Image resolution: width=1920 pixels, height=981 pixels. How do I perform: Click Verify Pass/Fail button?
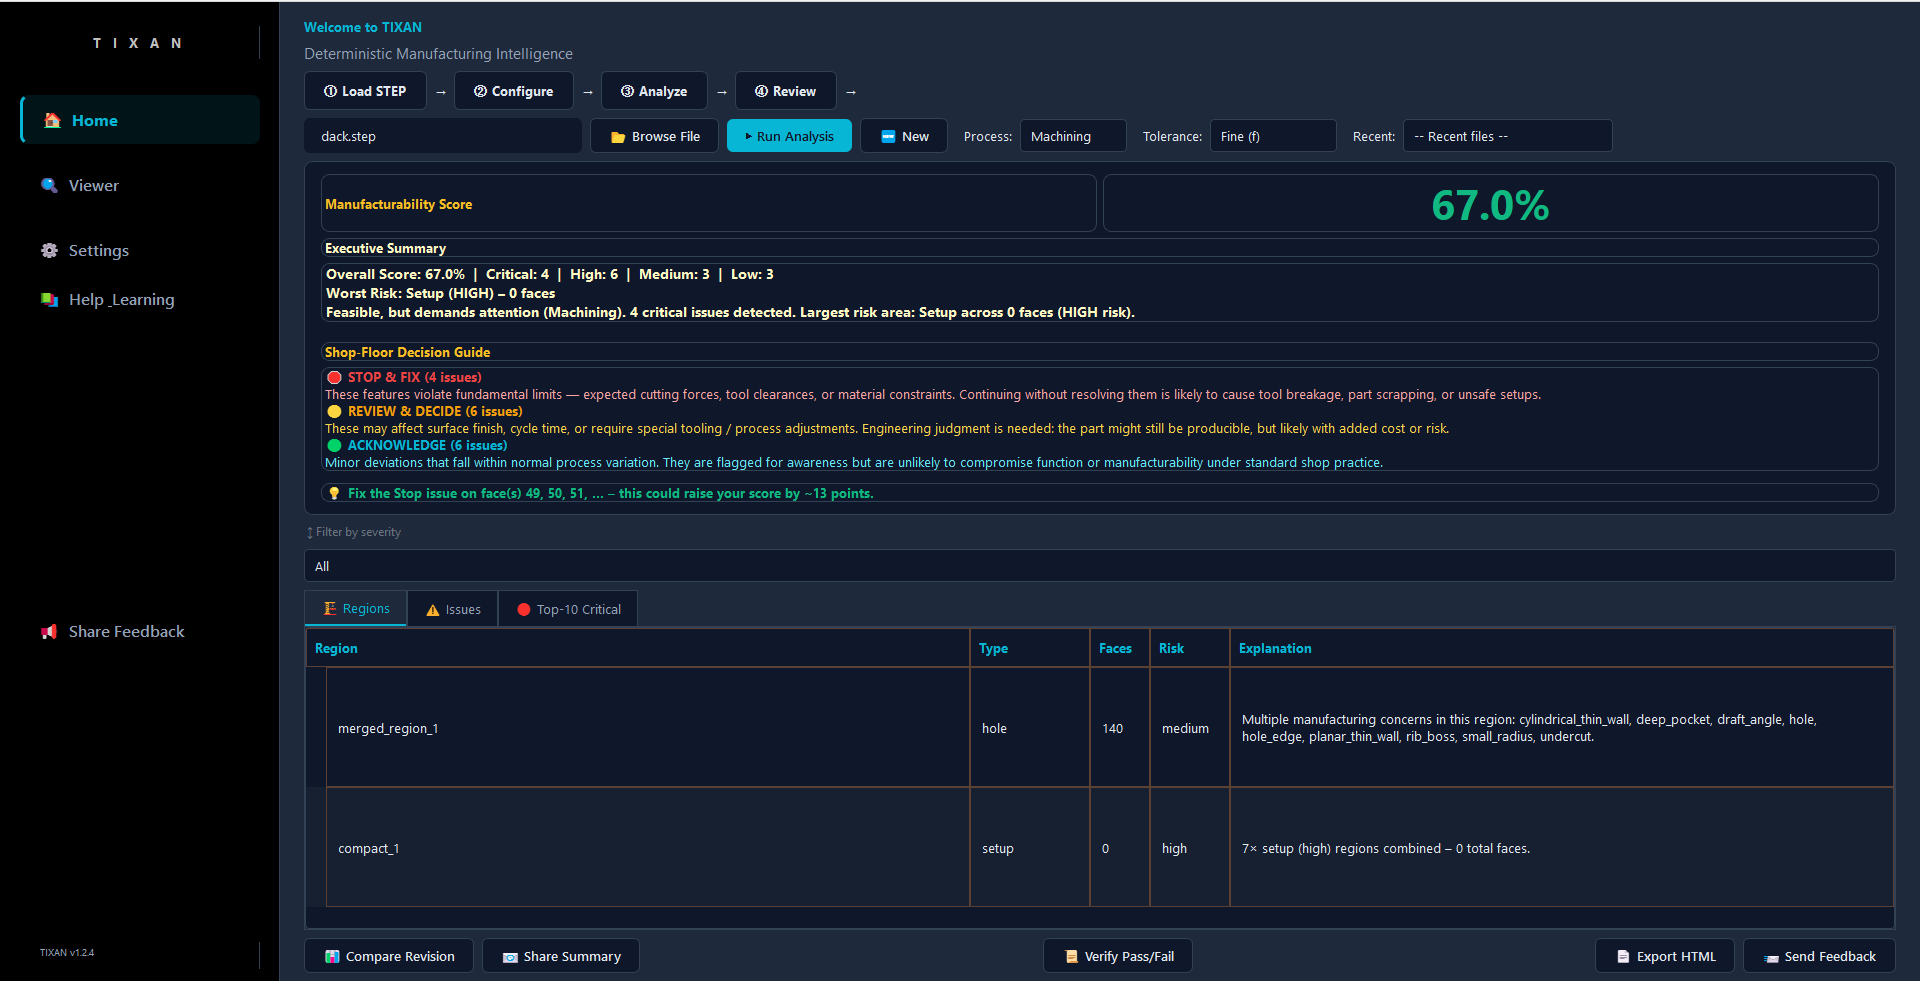[1118, 956]
